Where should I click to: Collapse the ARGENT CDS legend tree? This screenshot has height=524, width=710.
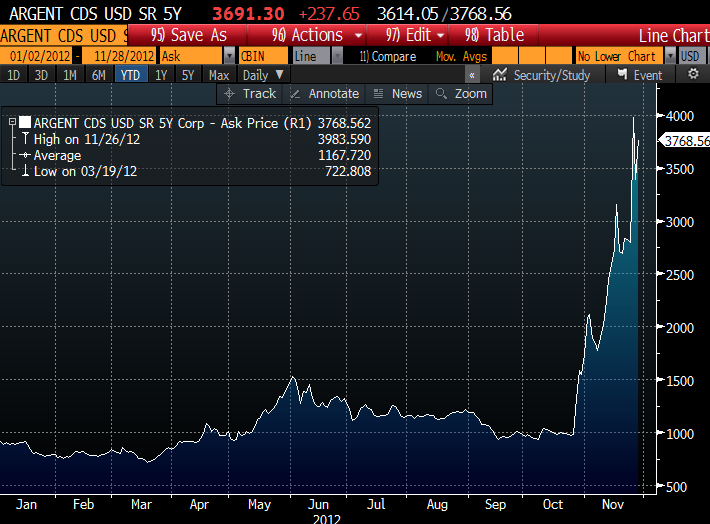[x=12, y=122]
